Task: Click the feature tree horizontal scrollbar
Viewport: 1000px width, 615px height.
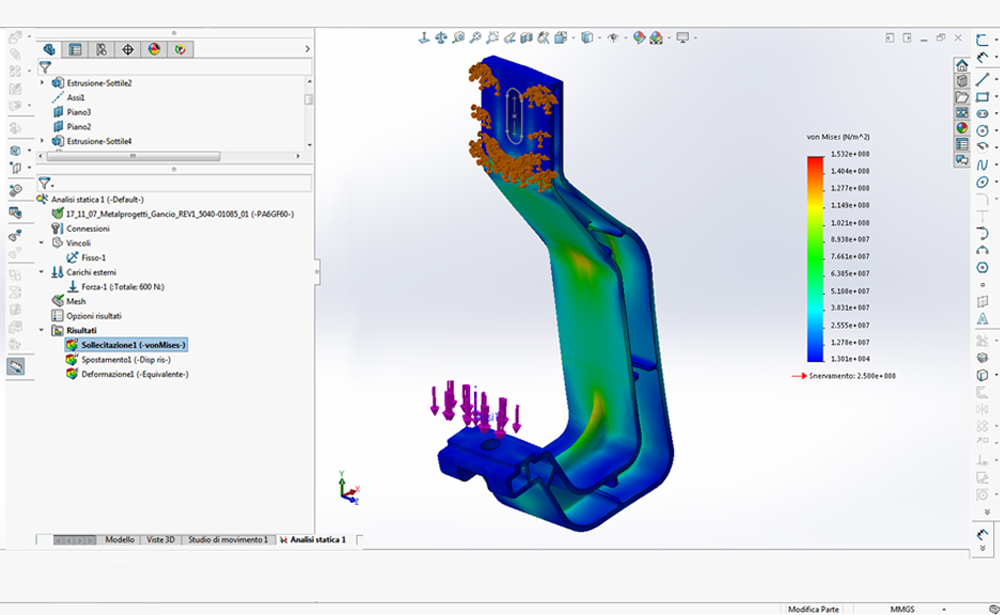Action: point(133,156)
